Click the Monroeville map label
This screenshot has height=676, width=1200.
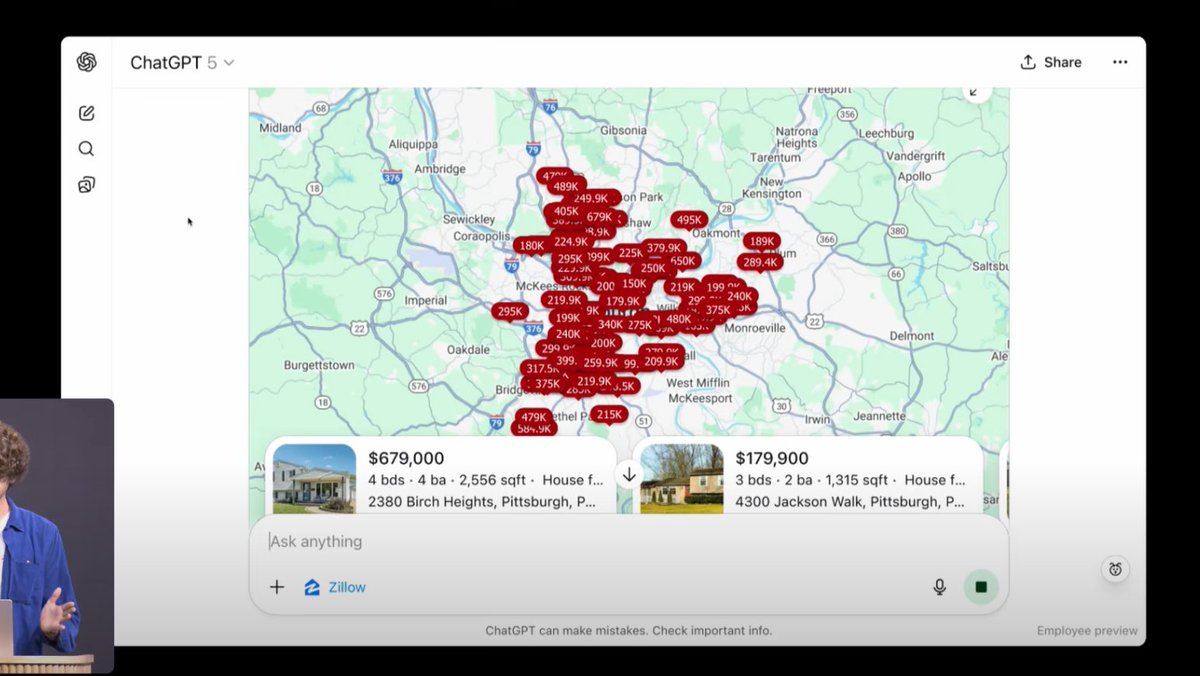(x=755, y=328)
